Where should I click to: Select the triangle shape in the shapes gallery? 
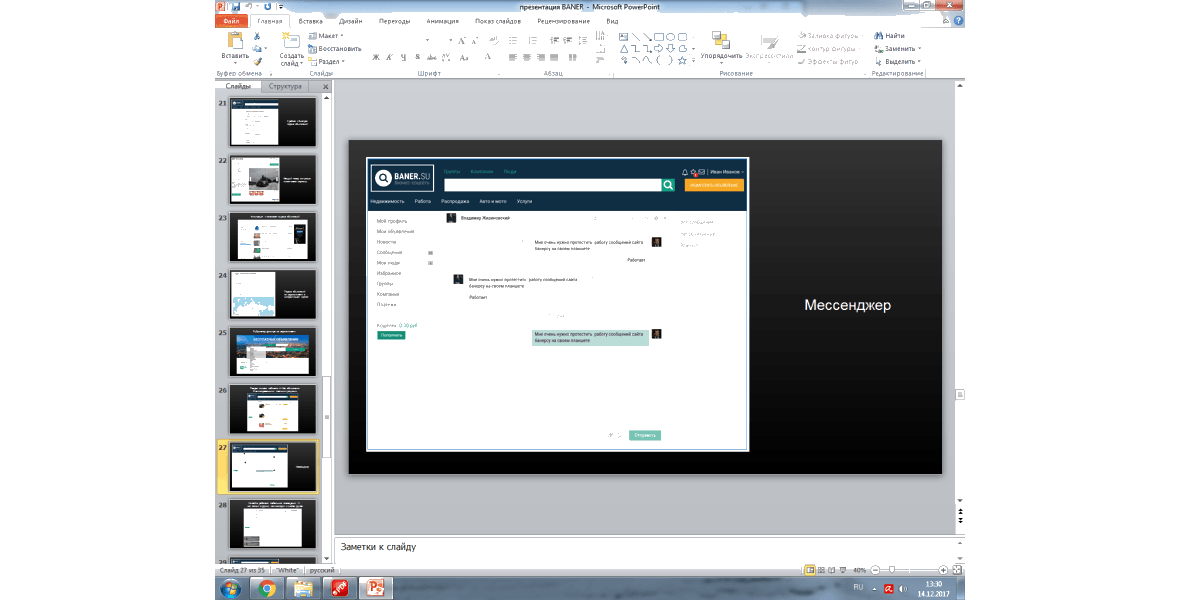(x=624, y=48)
